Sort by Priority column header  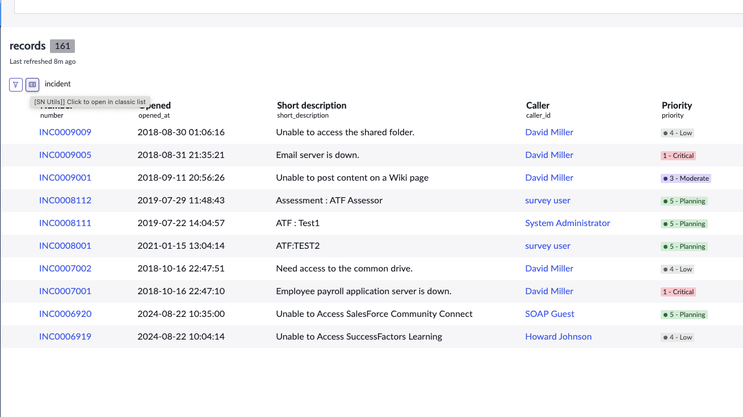[676, 105]
